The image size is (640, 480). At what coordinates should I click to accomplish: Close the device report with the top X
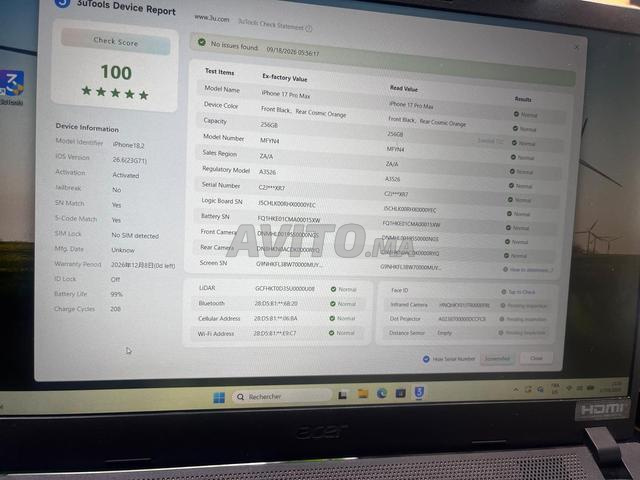[576, 47]
